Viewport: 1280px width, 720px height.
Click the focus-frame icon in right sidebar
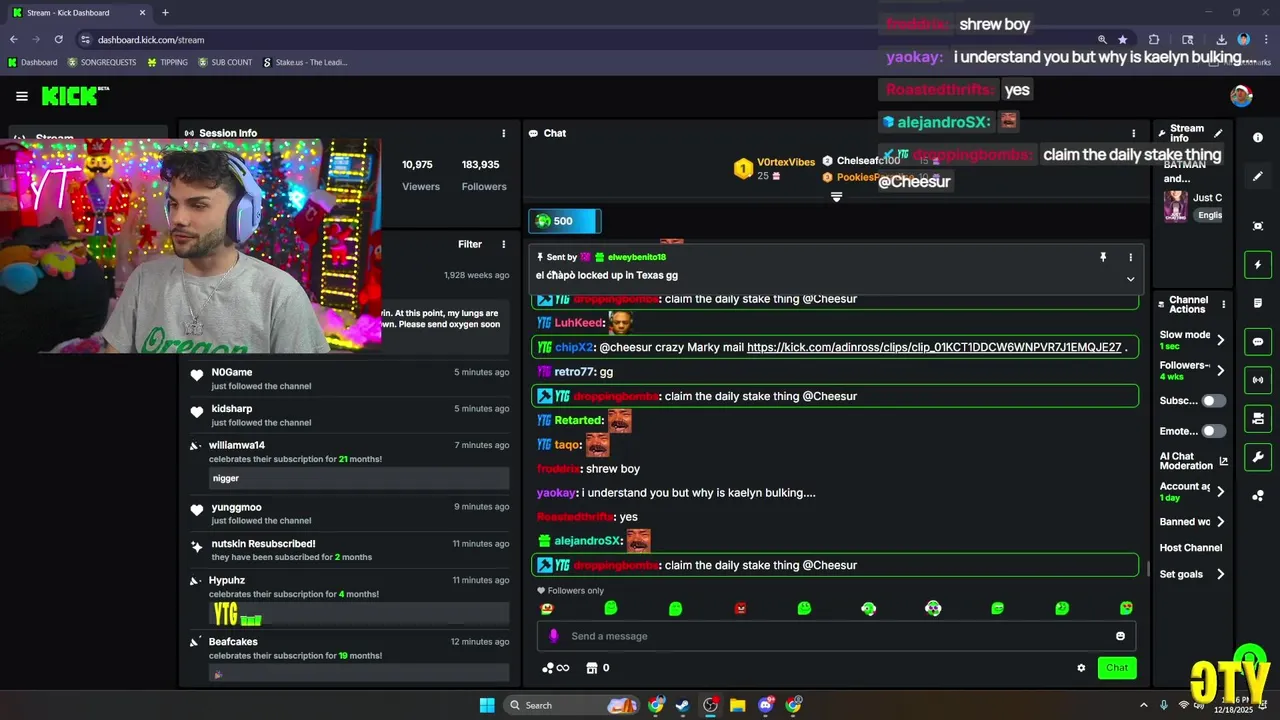1258,226
